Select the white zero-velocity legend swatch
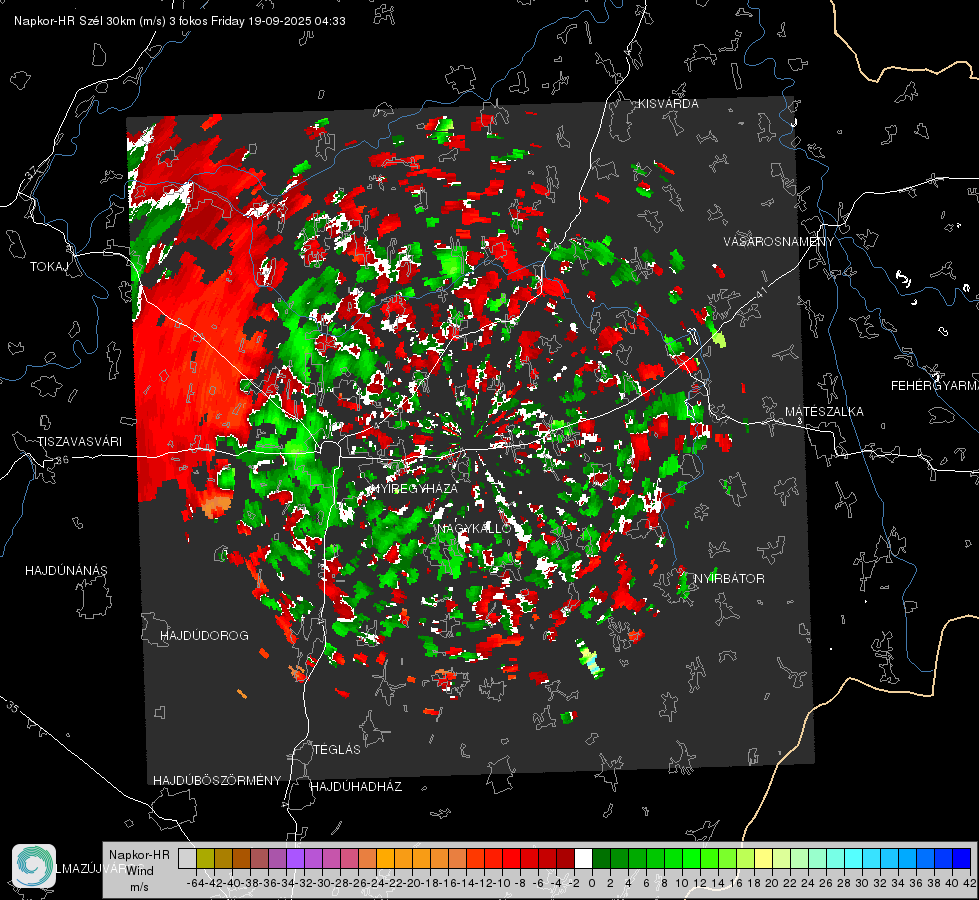The image size is (979, 900). pos(583,858)
